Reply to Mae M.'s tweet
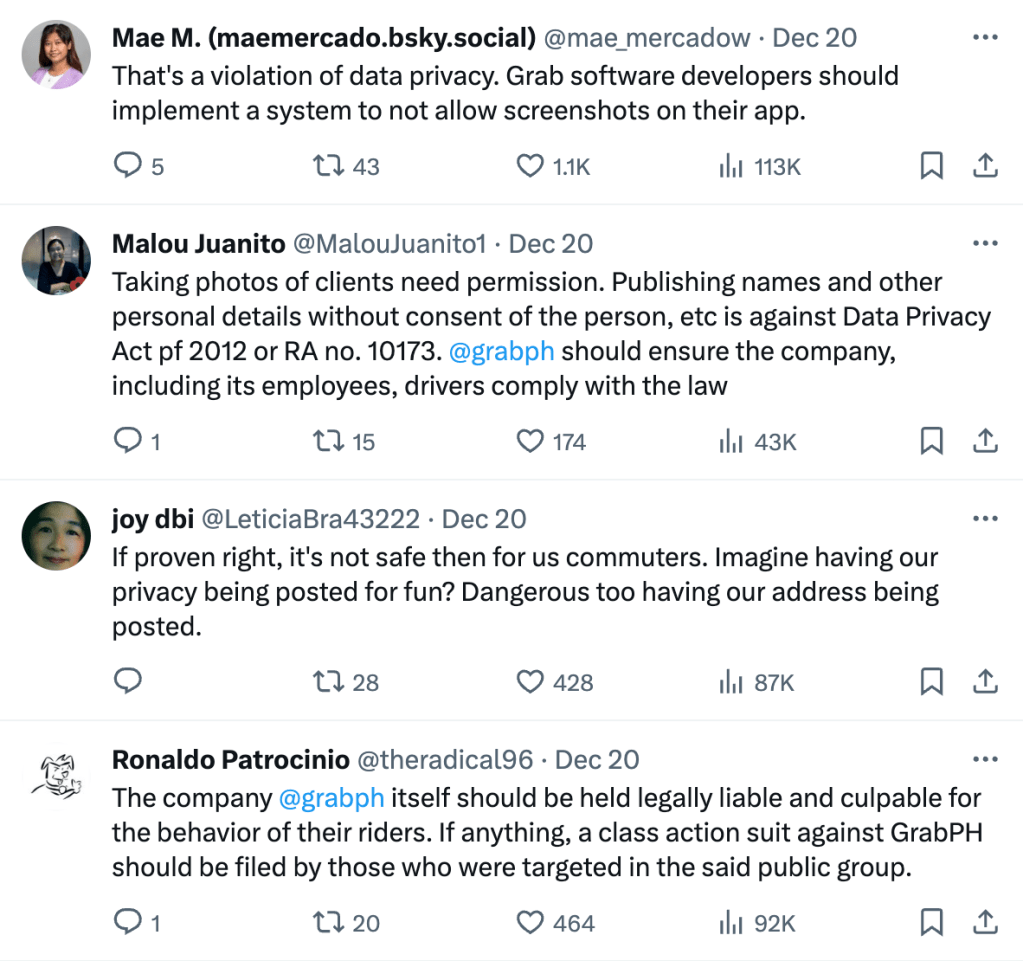 click(x=128, y=166)
